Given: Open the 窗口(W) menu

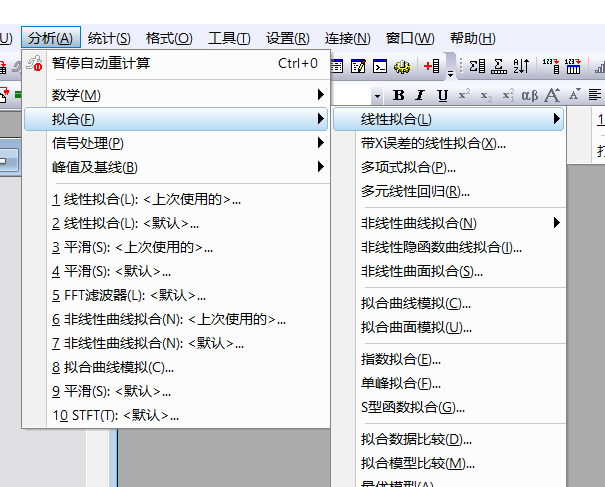Looking at the screenshot, I should click(x=410, y=38).
